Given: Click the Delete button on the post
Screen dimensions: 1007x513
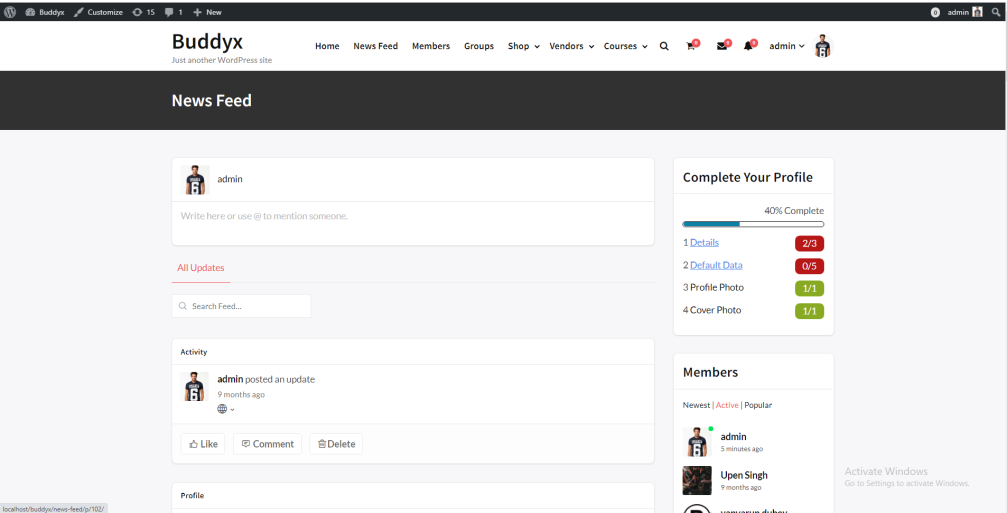Looking at the screenshot, I should click(x=336, y=444).
